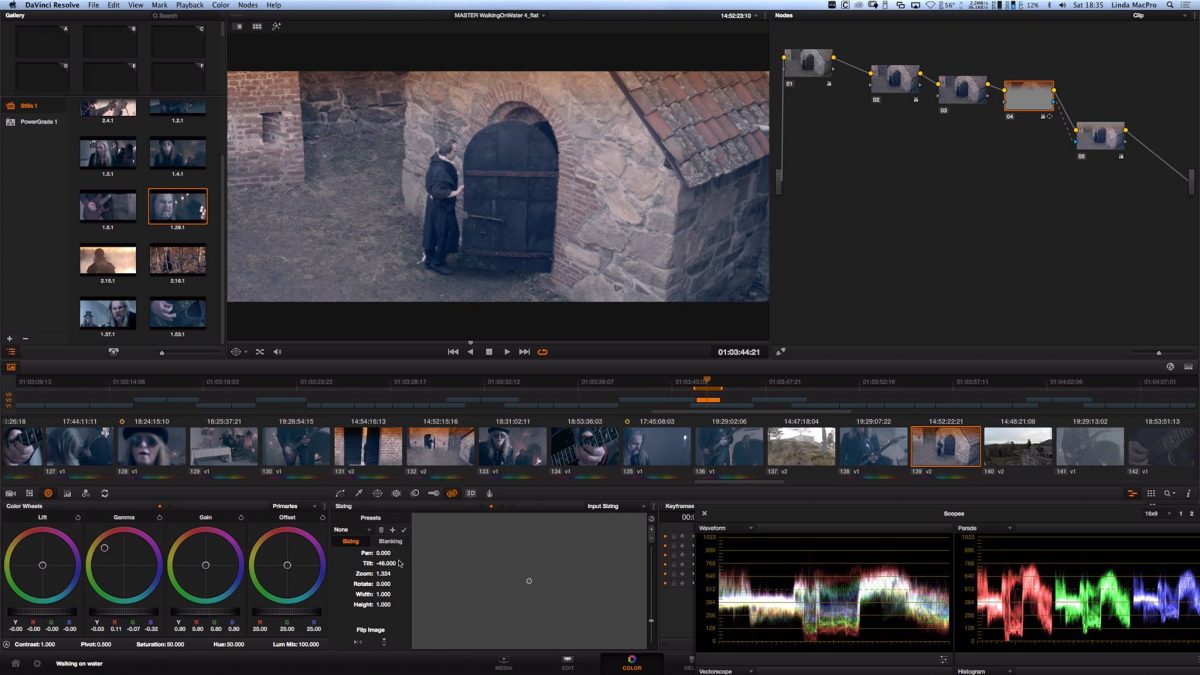
Task: Open the Curves palette icon
Action: pyautogui.click(x=340, y=493)
